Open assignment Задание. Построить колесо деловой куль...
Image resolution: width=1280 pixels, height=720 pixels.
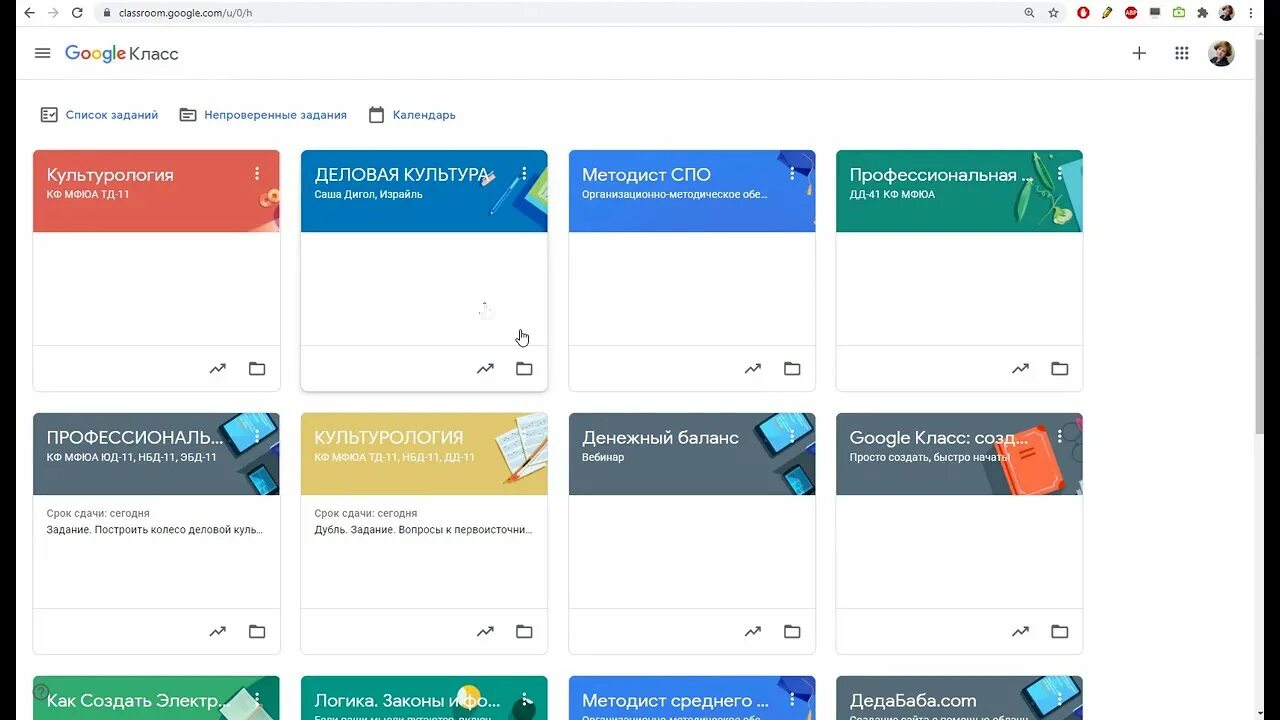click(155, 530)
